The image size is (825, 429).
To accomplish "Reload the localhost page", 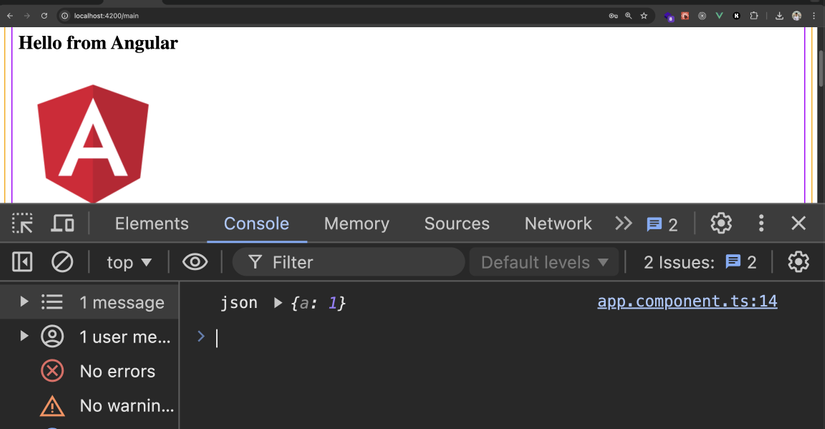I will tap(44, 16).
